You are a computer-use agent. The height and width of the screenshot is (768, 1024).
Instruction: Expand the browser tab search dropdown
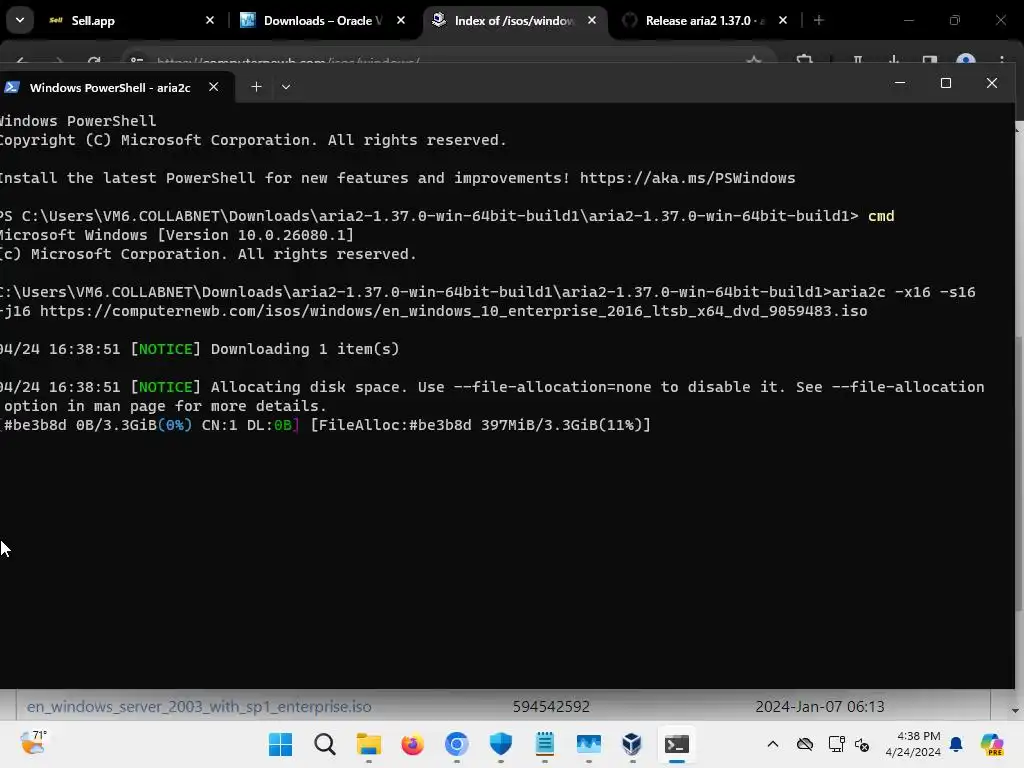pyautogui.click(x=20, y=20)
